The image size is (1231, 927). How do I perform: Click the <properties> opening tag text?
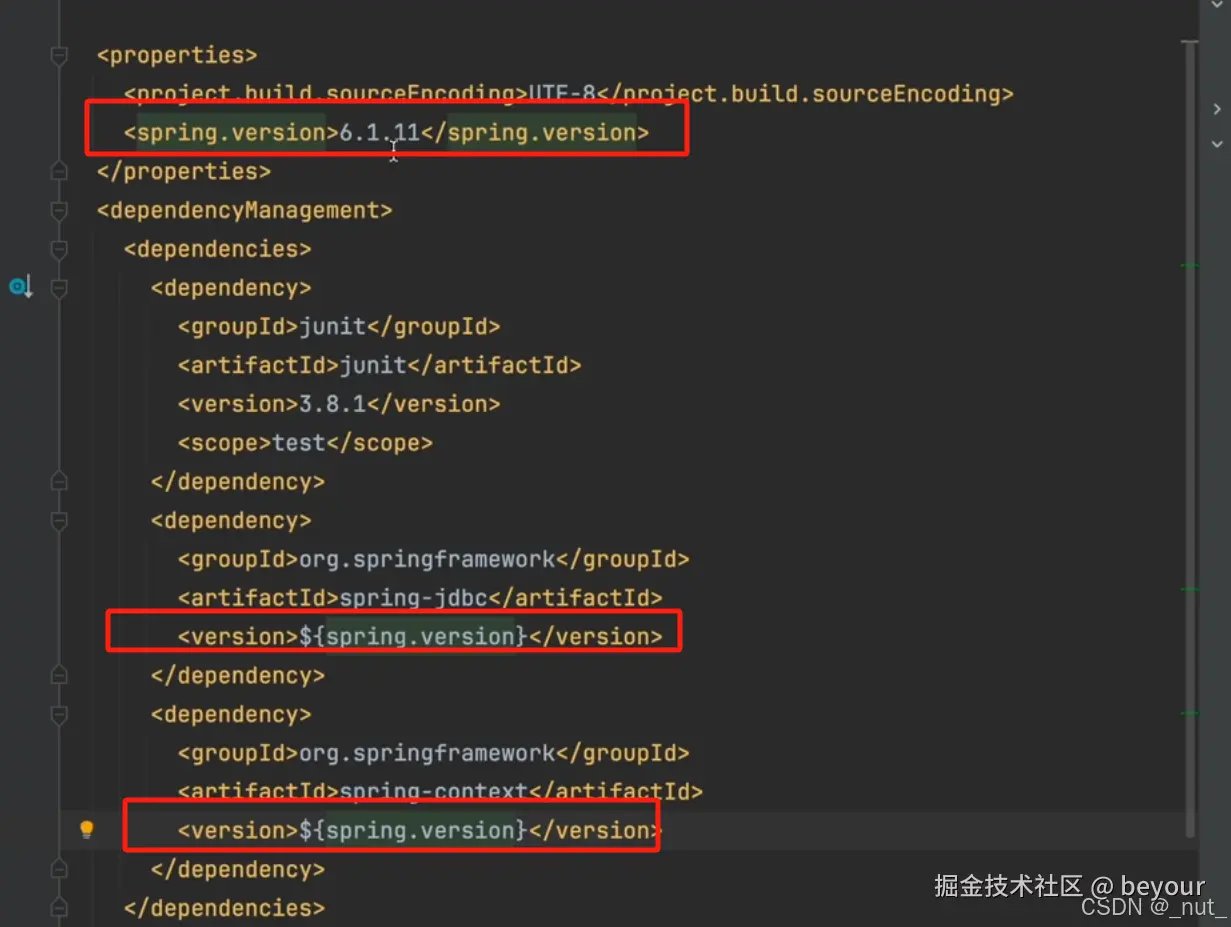[177, 55]
